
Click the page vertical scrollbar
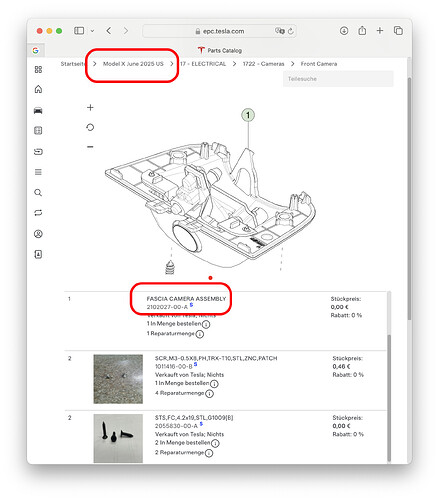click(409, 198)
